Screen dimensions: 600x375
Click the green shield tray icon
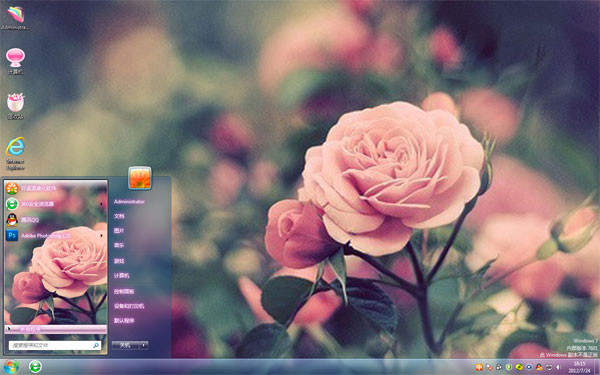click(509, 367)
